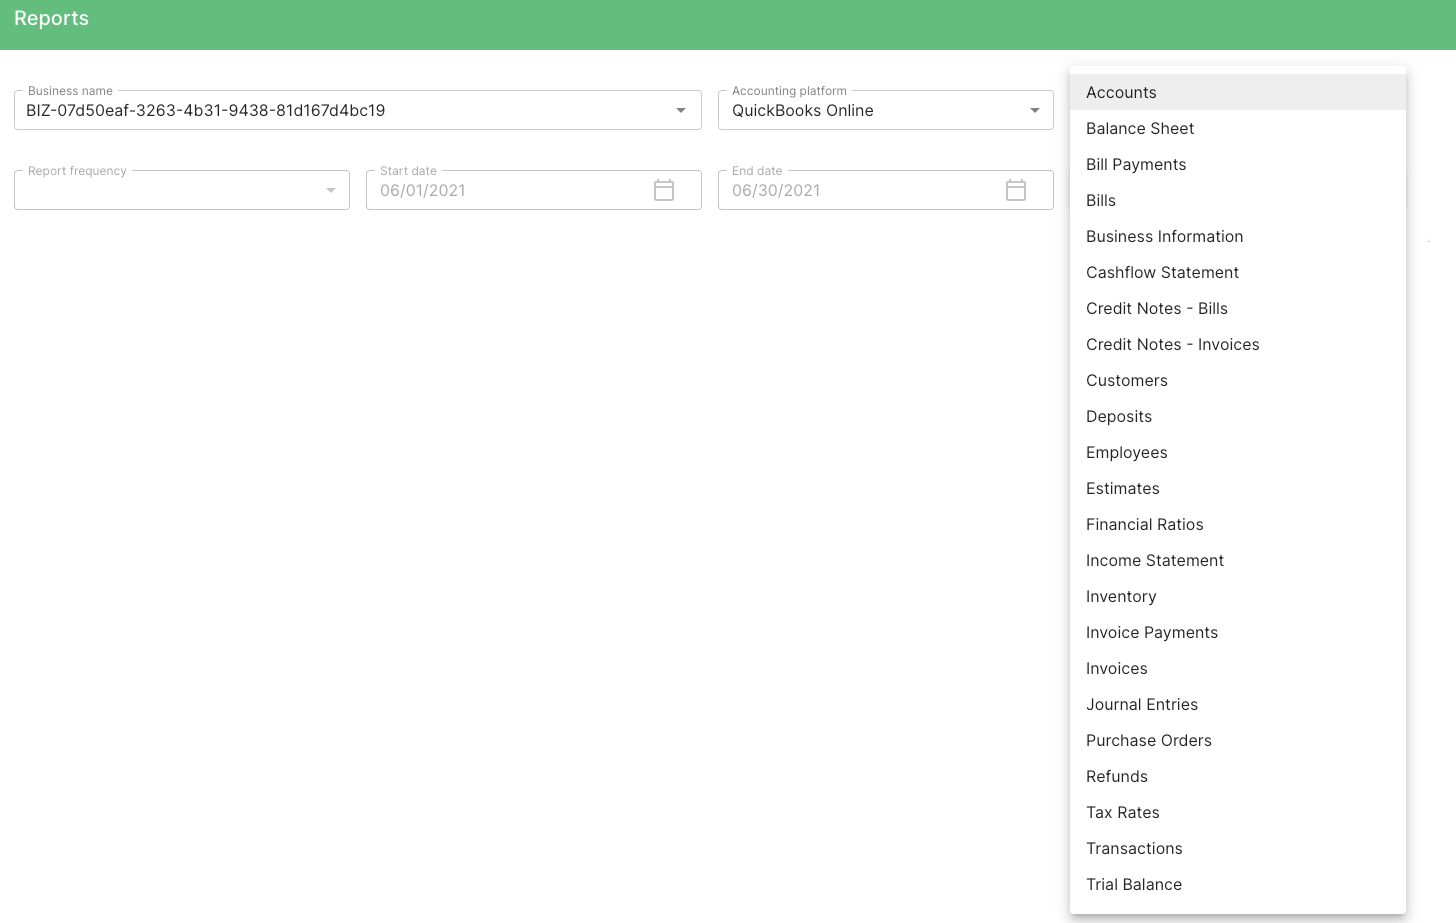Expand the Business name dropdown

[x=681, y=110]
